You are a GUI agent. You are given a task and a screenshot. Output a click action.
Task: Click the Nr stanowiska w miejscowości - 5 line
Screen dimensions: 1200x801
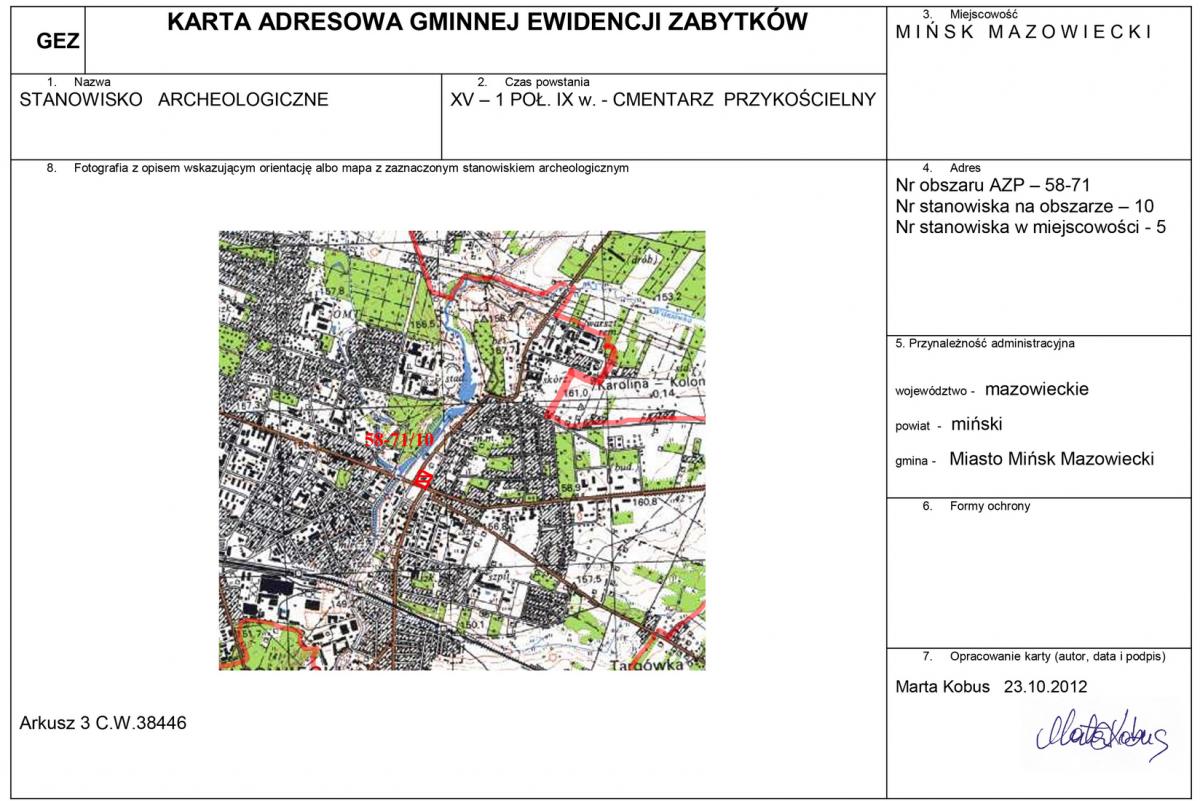pyautogui.click(x=1030, y=227)
